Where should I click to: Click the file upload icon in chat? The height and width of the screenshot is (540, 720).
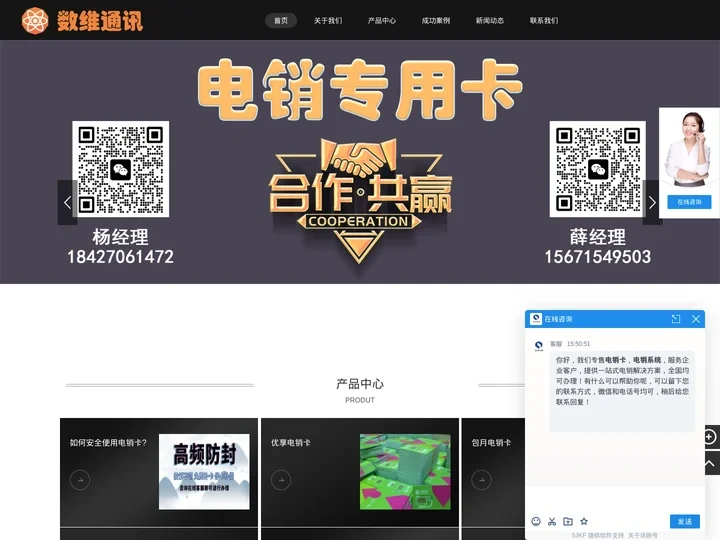pos(568,521)
